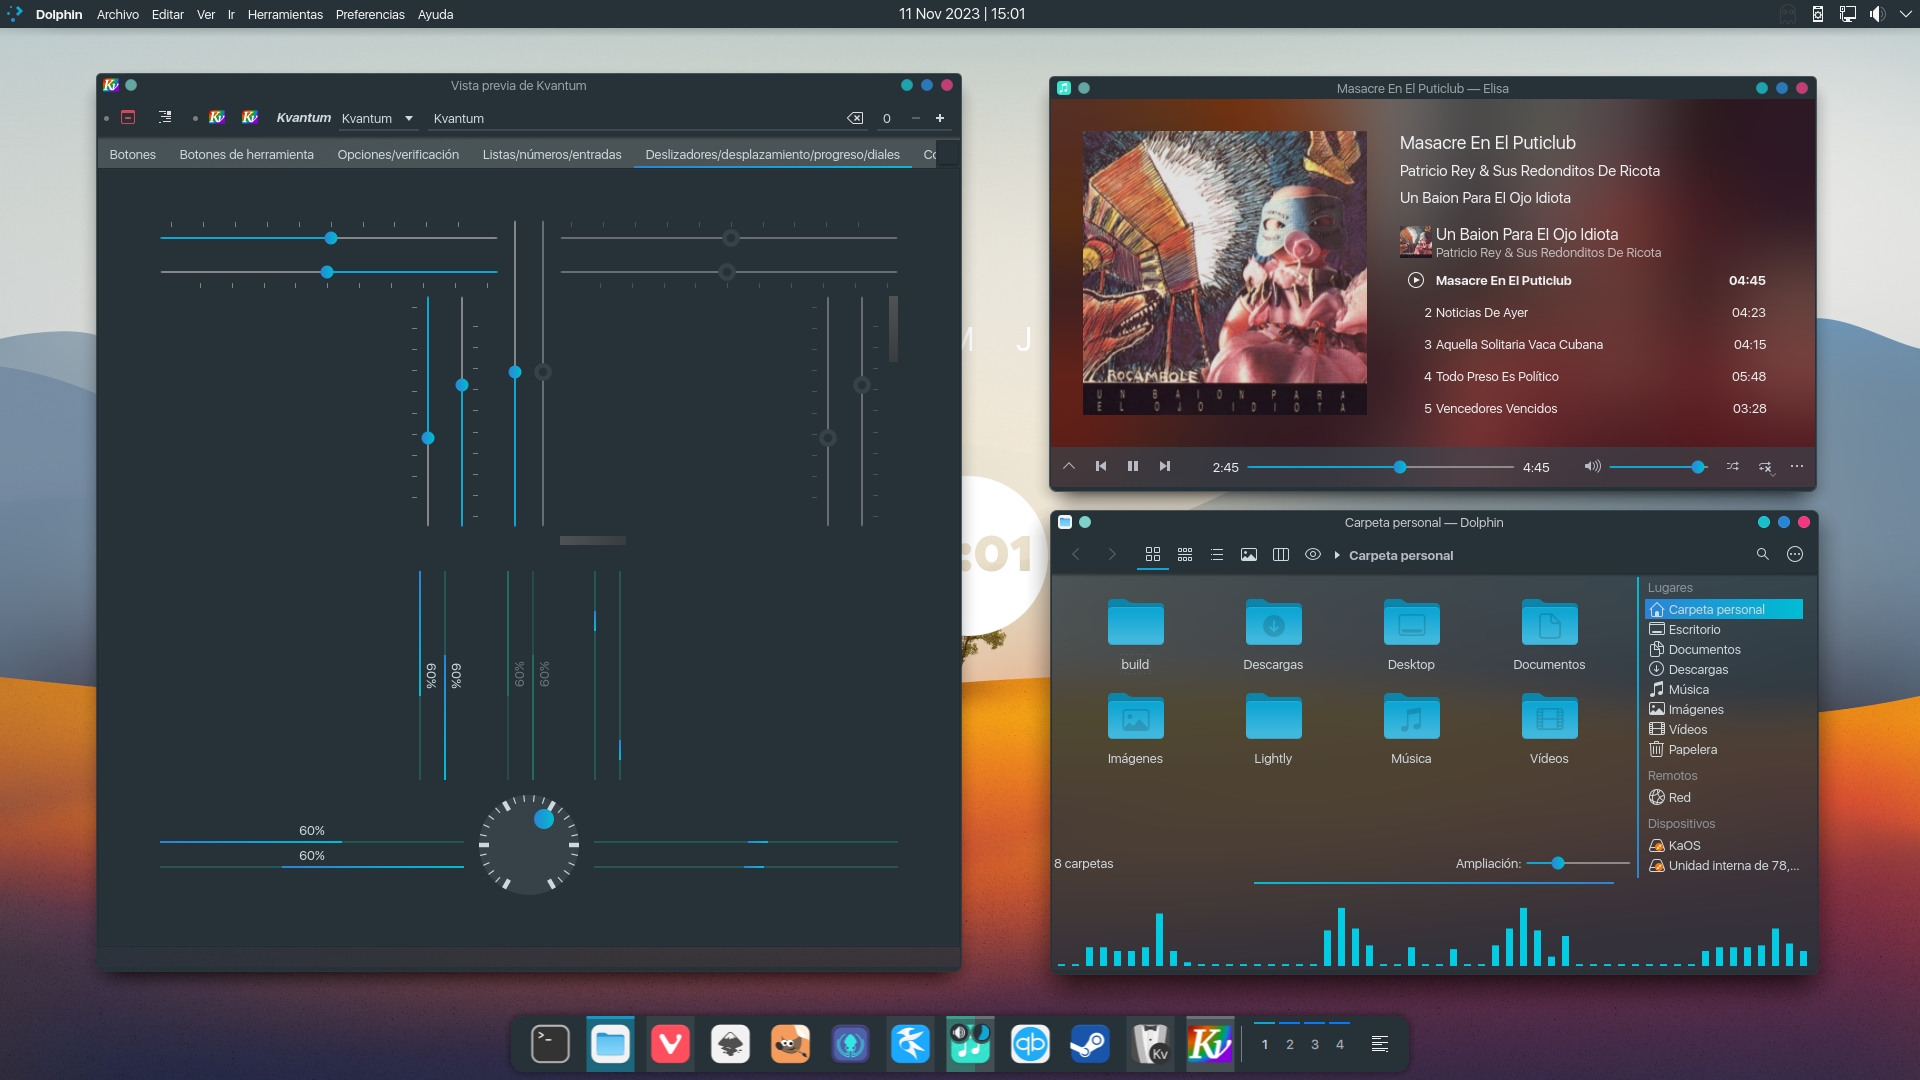Decrease spin box value with minus
The height and width of the screenshot is (1080, 1920).
[x=915, y=118]
